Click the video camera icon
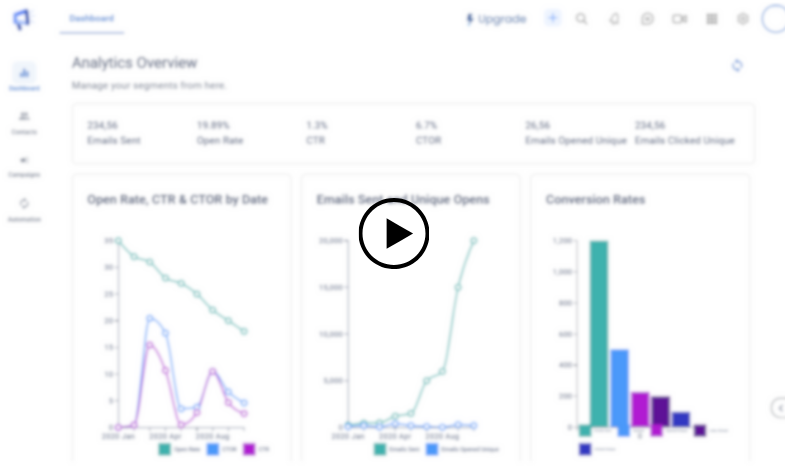 [679, 19]
